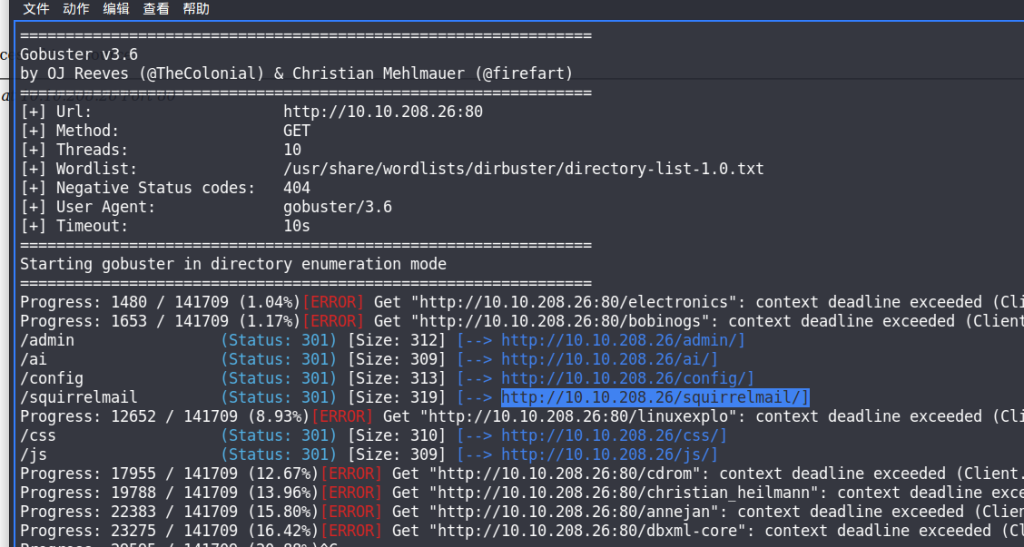Click the linuxexplo error URL

[578, 416]
